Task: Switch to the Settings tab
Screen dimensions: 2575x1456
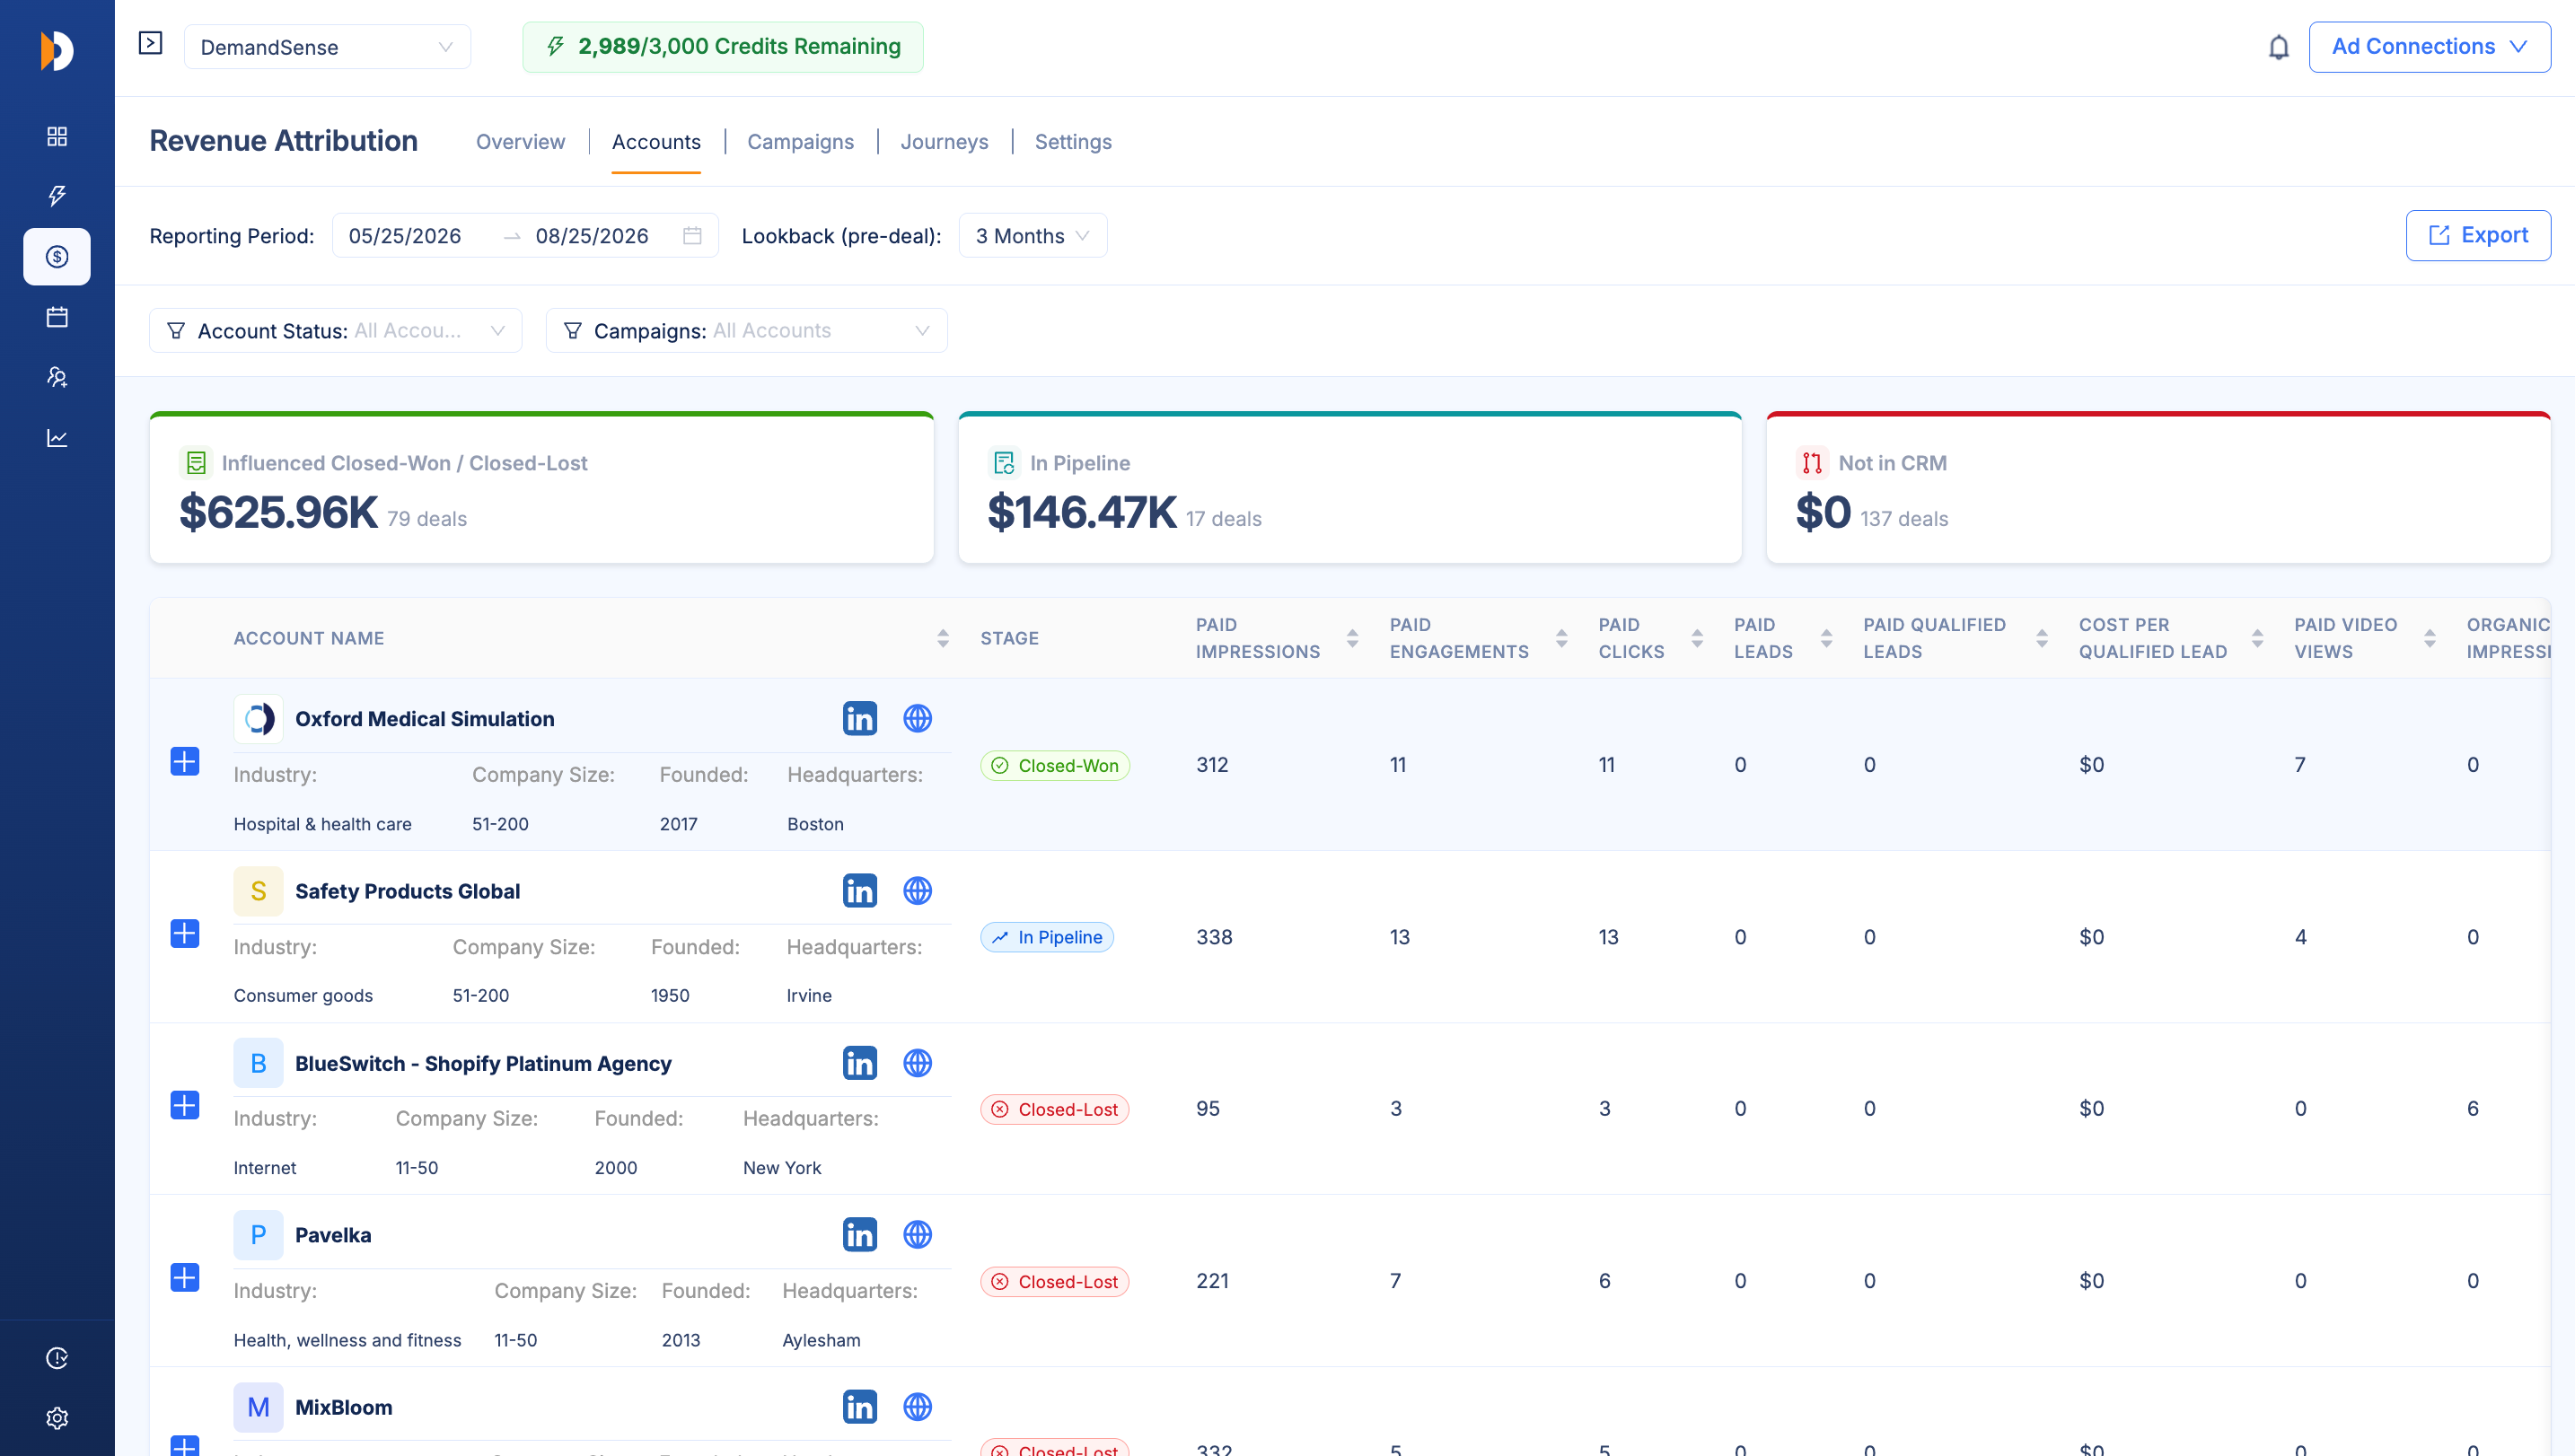Action: pyautogui.click(x=1073, y=142)
